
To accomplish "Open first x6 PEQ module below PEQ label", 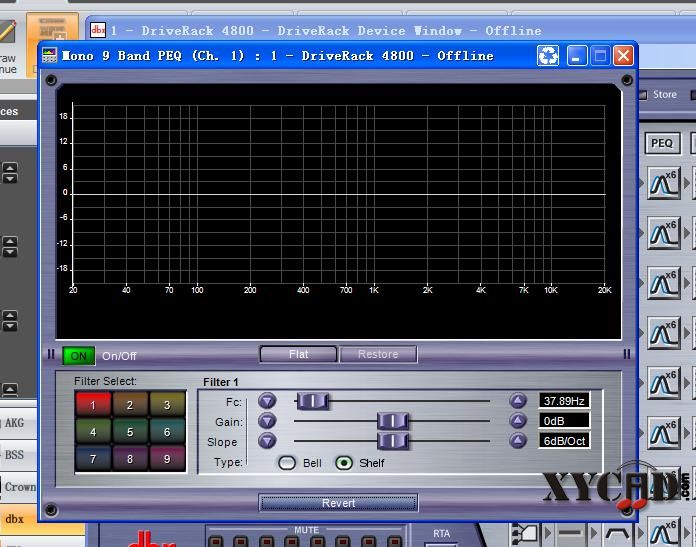I will tap(664, 182).
